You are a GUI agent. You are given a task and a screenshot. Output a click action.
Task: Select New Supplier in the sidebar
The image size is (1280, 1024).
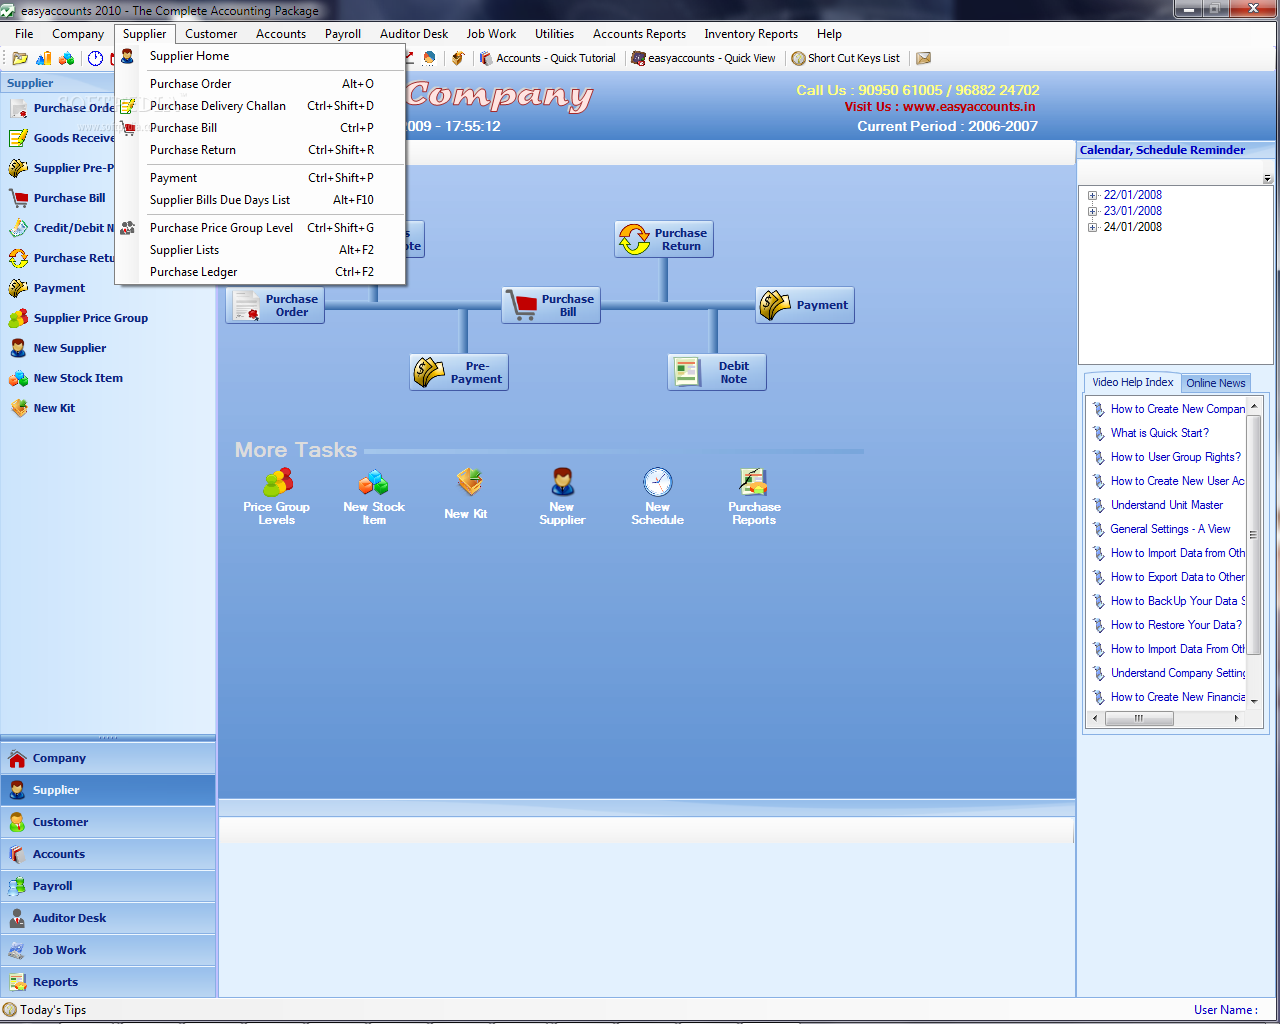(x=57, y=348)
